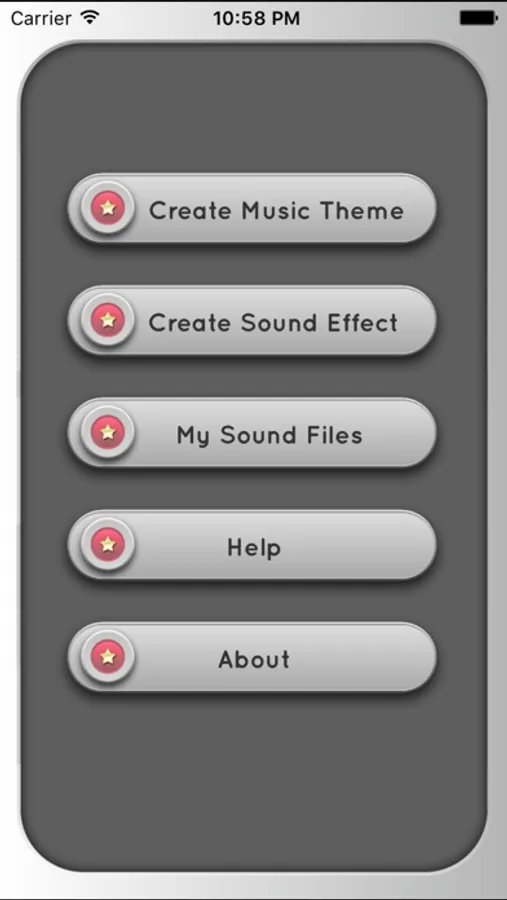Open the Create Music Theme screen
The width and height of the screenshot is (507, 900).
[x=252, y=208]
